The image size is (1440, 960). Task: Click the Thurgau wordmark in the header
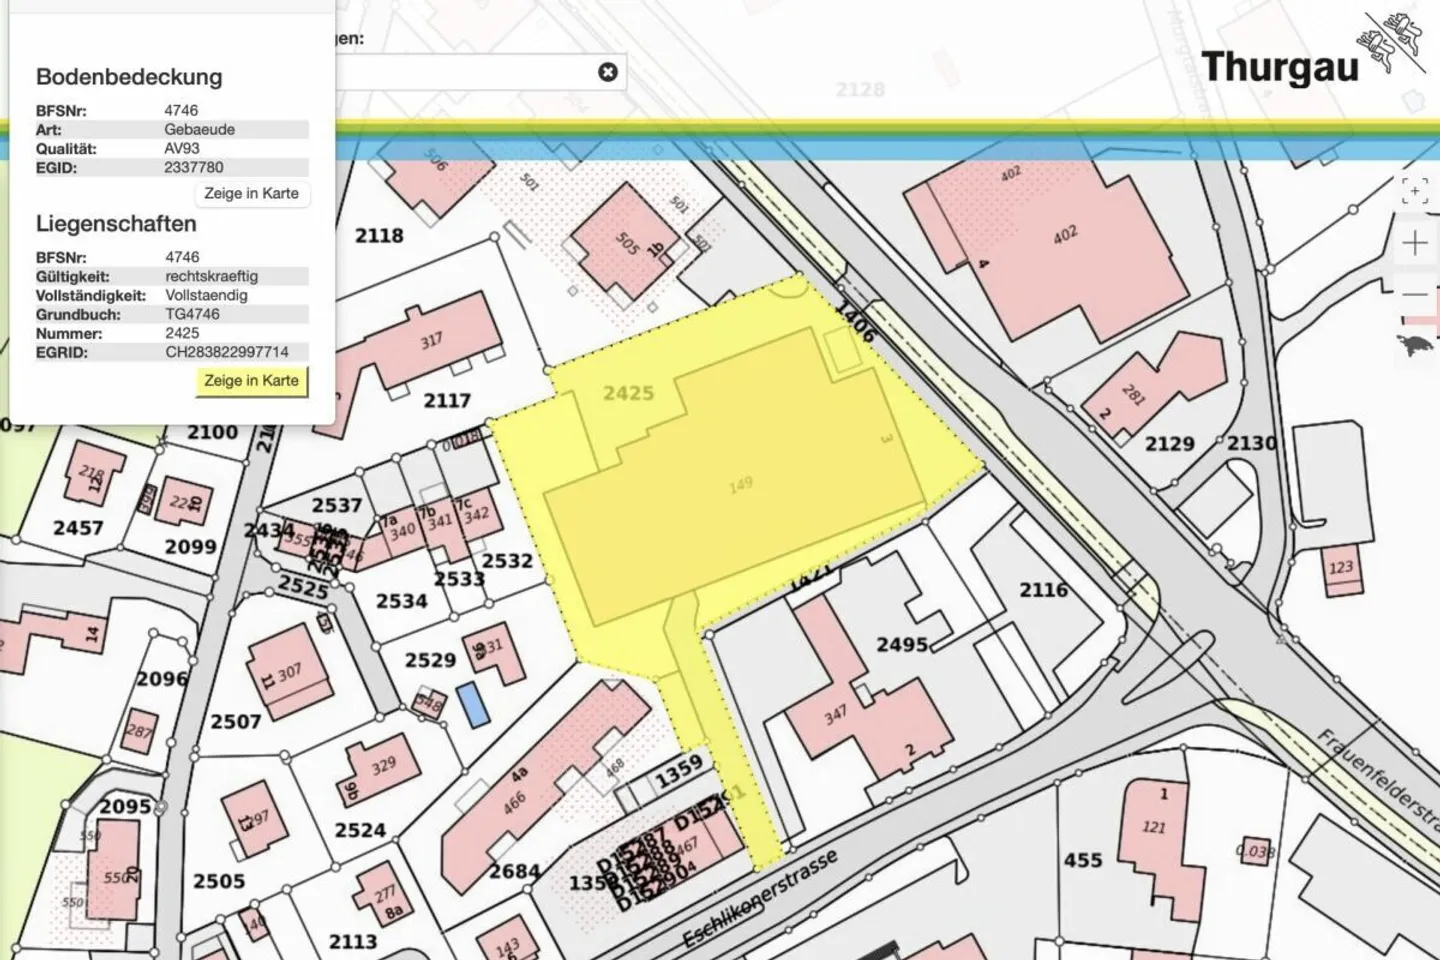pos(1279,67)
